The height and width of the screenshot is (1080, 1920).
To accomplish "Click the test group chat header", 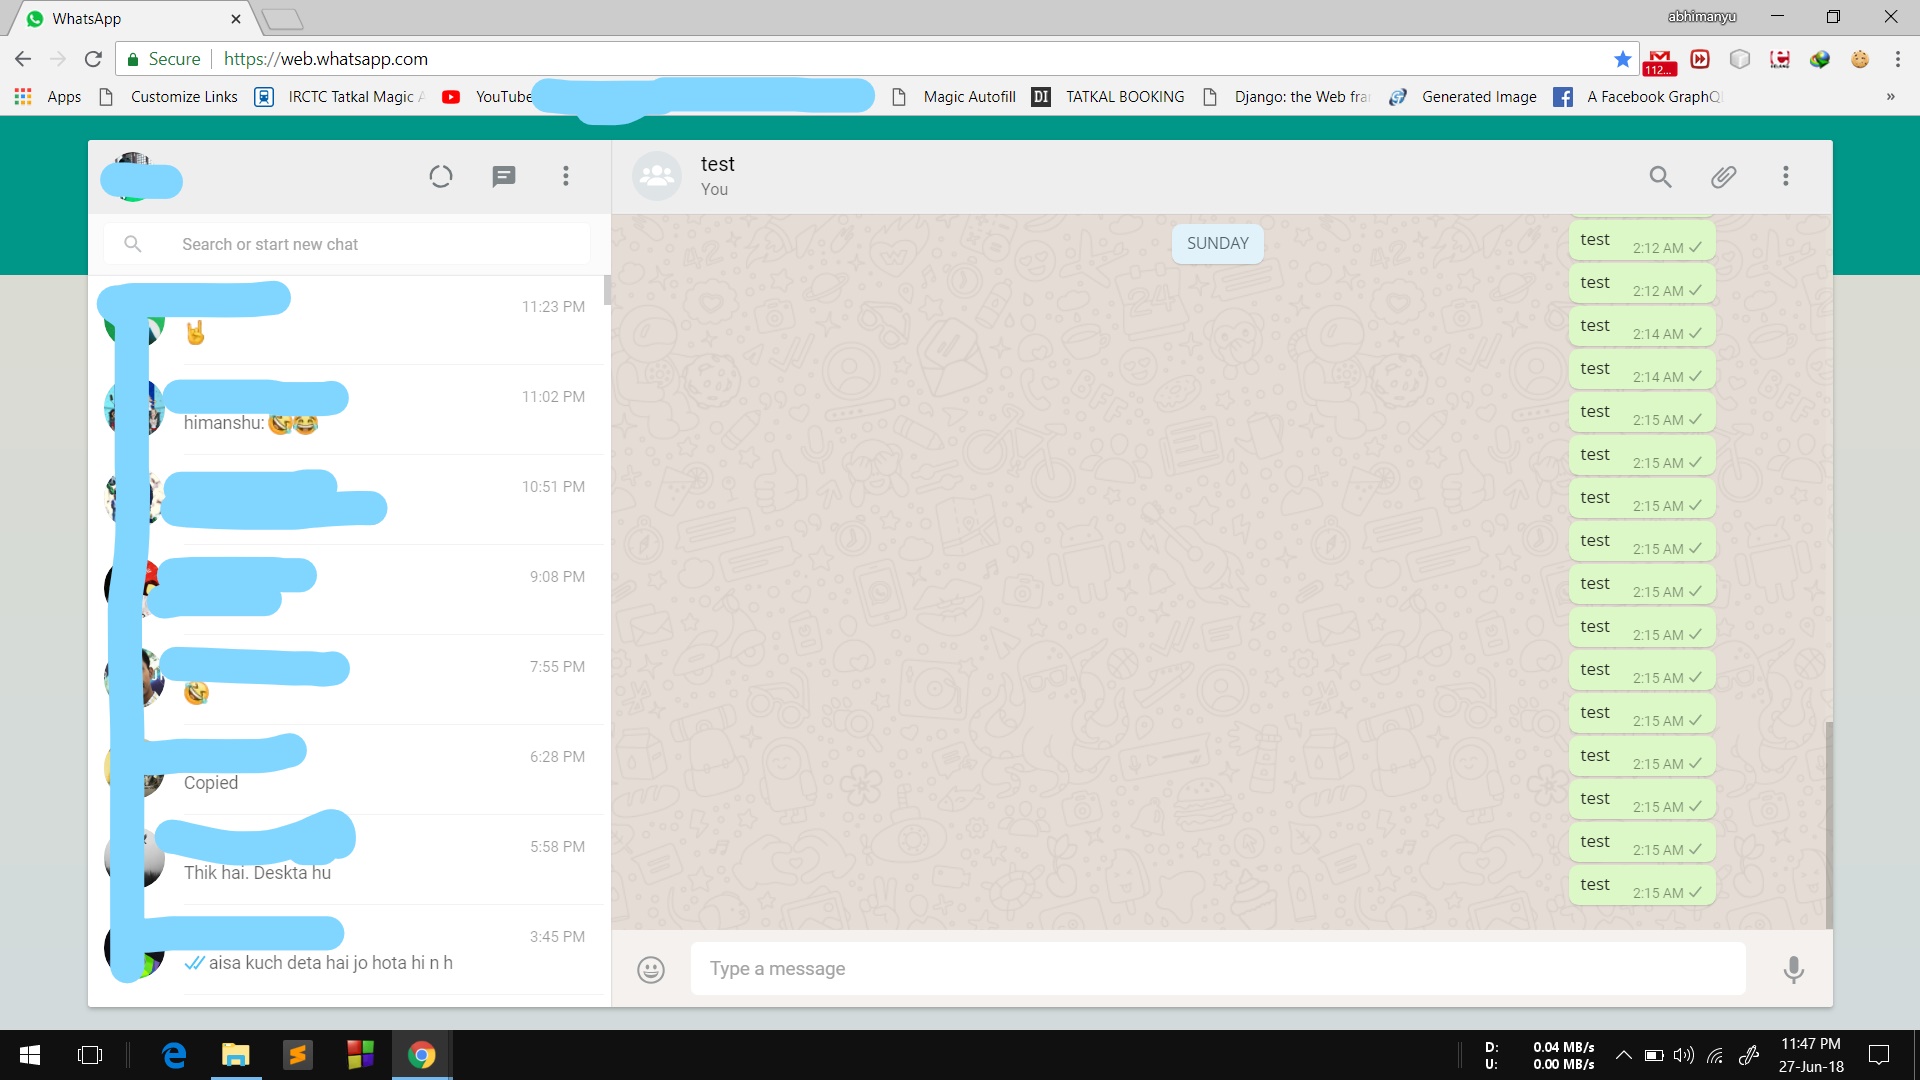I will point(716,174).
